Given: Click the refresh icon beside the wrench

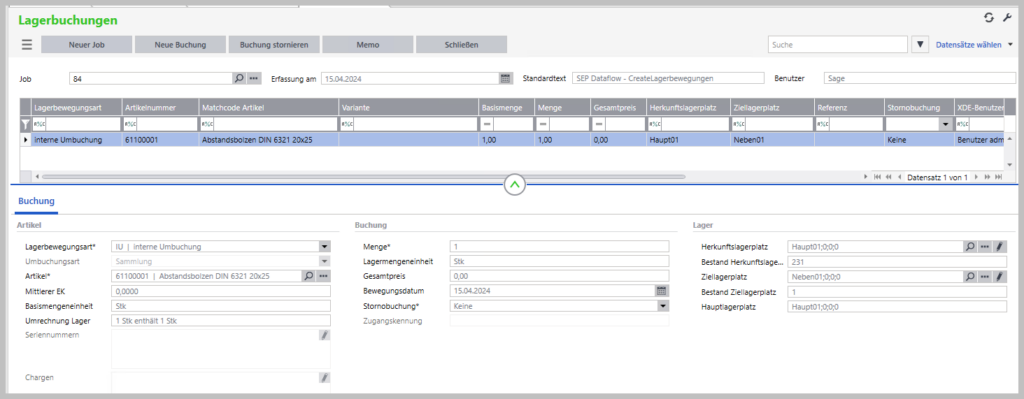Looking at the screenshot, I should pyautogui.click(x=988, y=18).
